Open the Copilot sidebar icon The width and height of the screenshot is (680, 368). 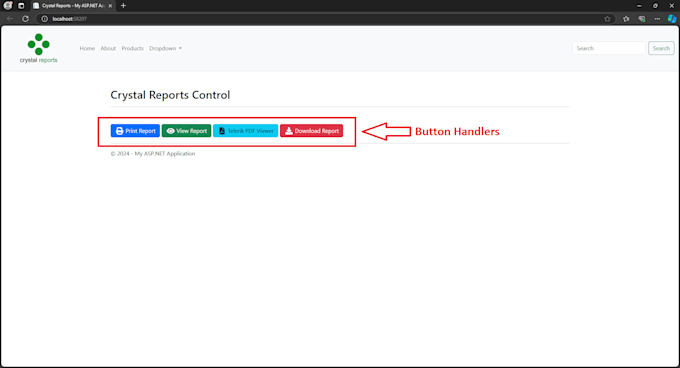pos(672,19)
